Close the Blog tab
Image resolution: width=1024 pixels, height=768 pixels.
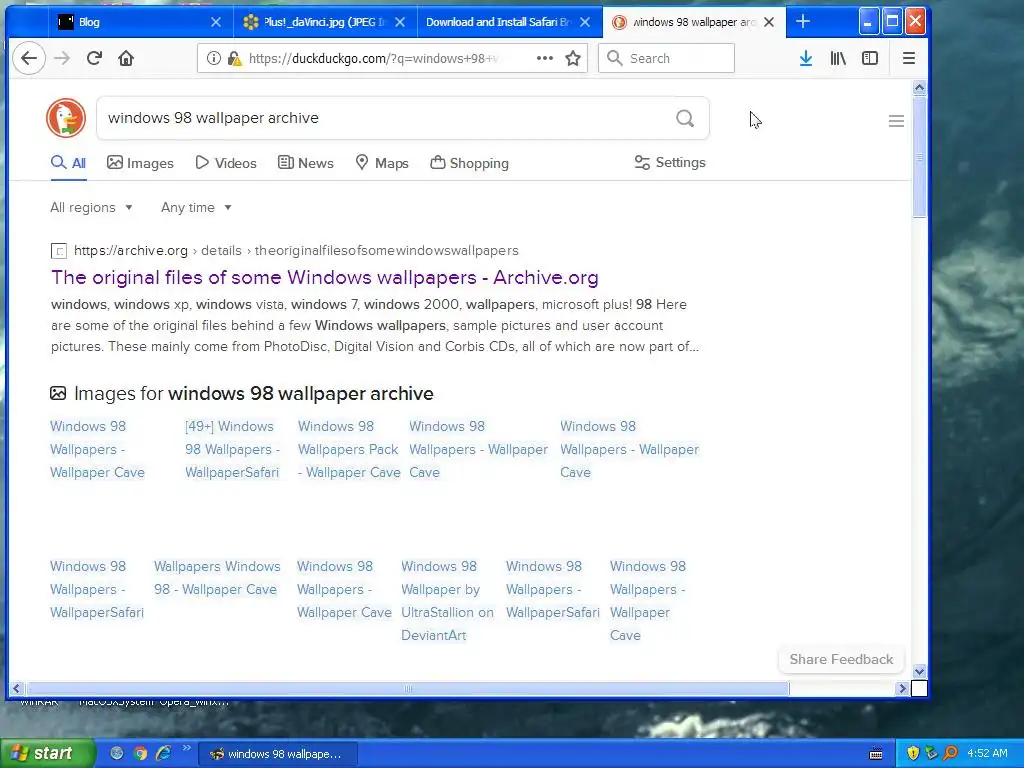pyautogui.click(x=216, y=22)
